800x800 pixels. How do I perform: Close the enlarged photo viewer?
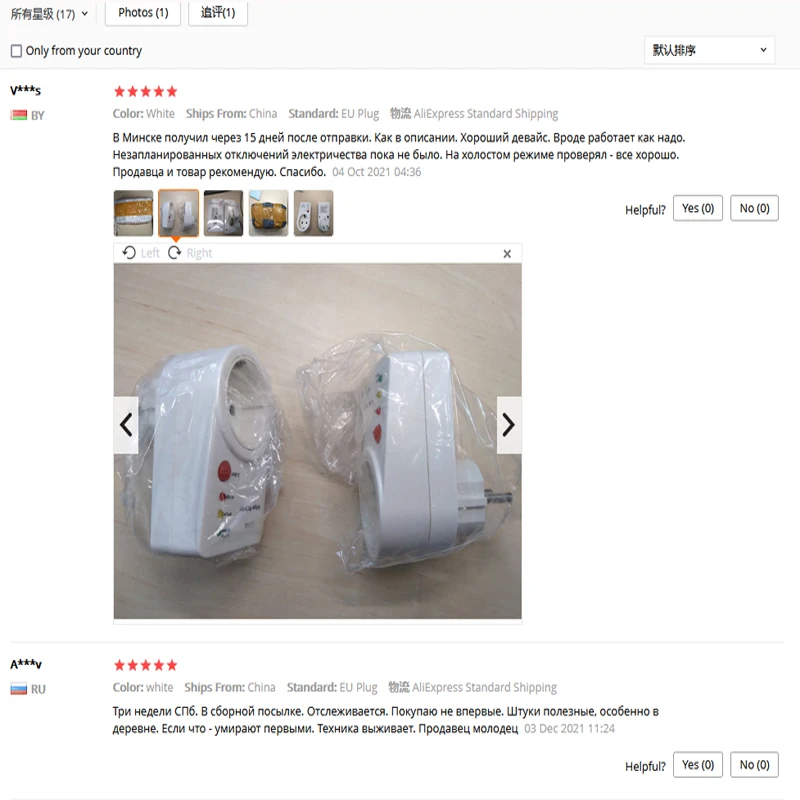[x=507, y=254]
